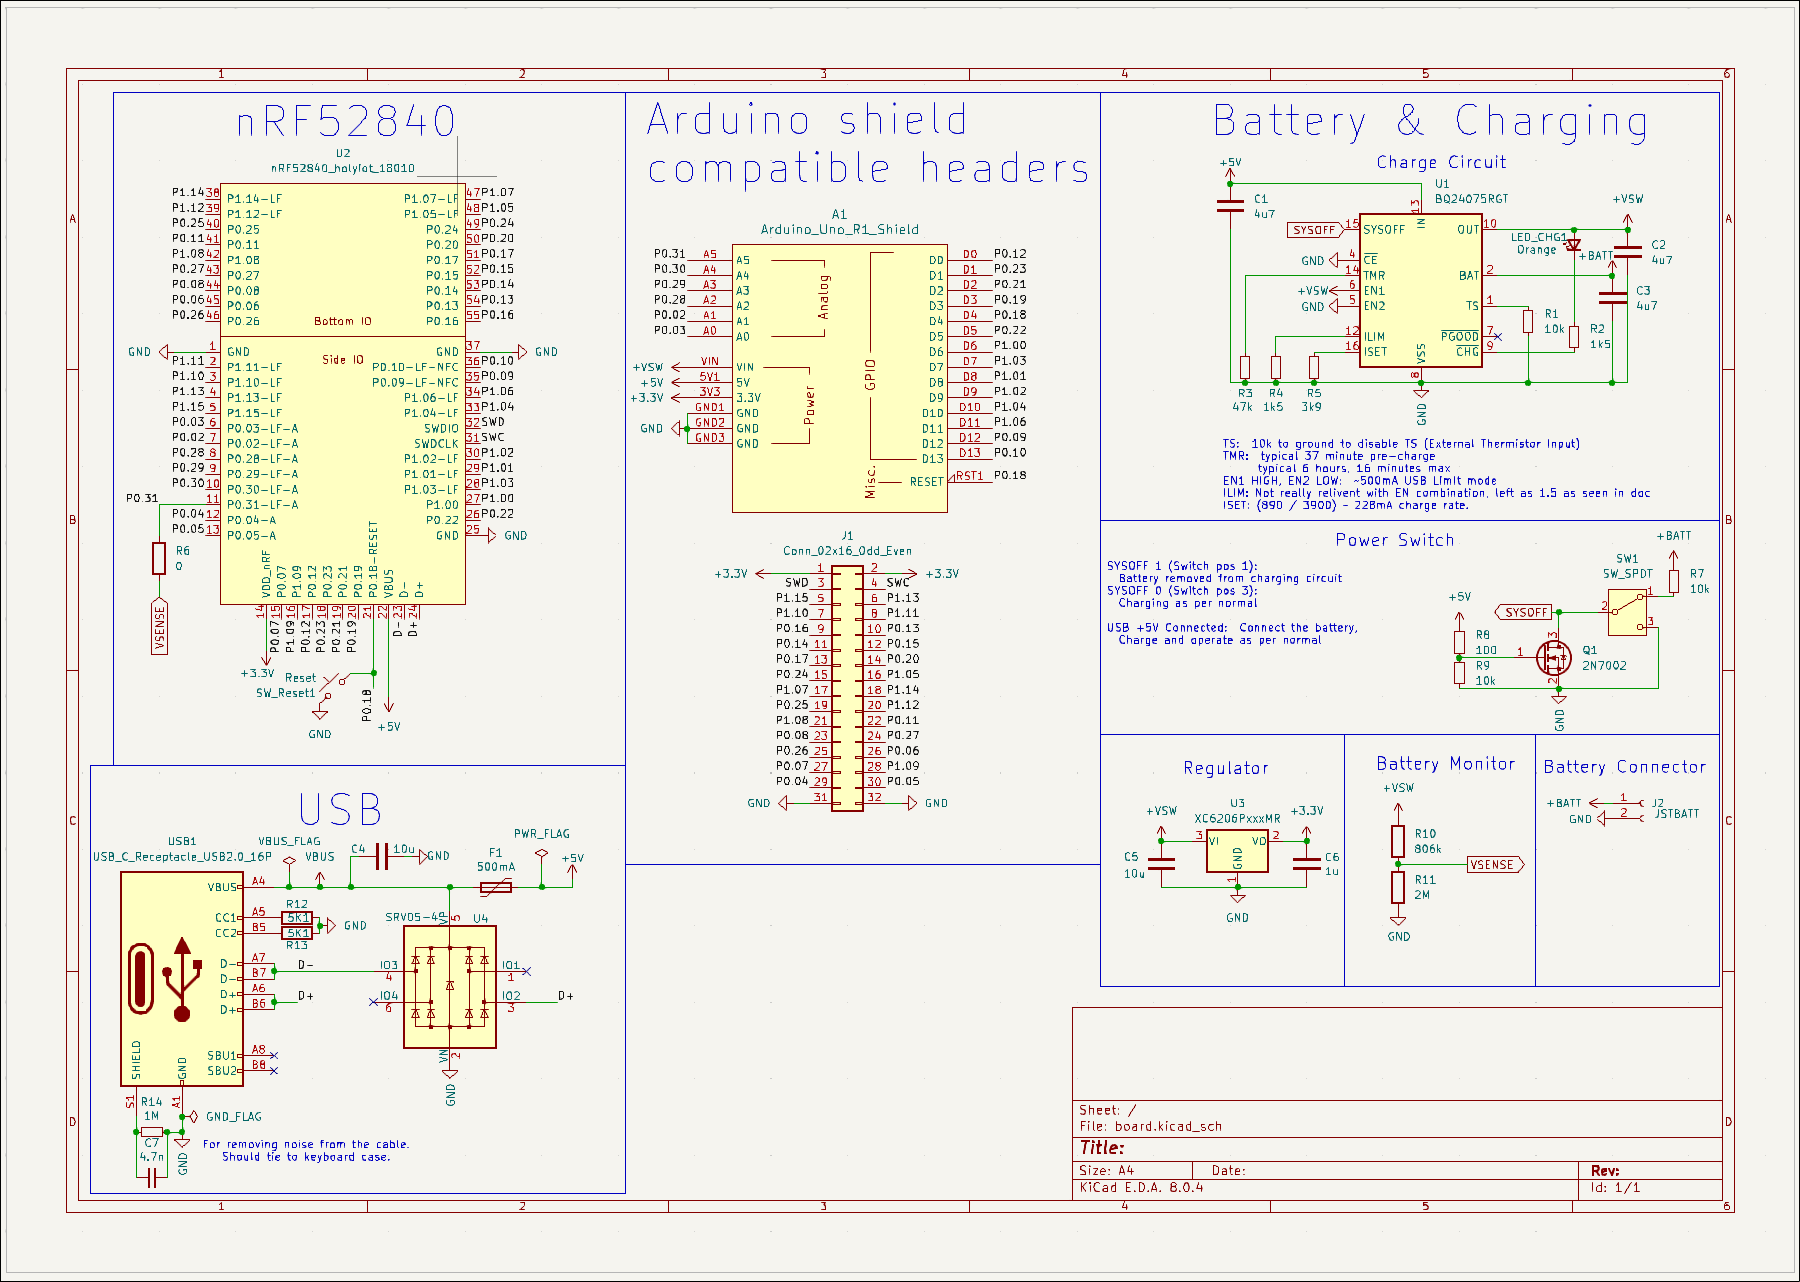Click the SW_Reset1 reset pushbutton symbol

(333, 682)
